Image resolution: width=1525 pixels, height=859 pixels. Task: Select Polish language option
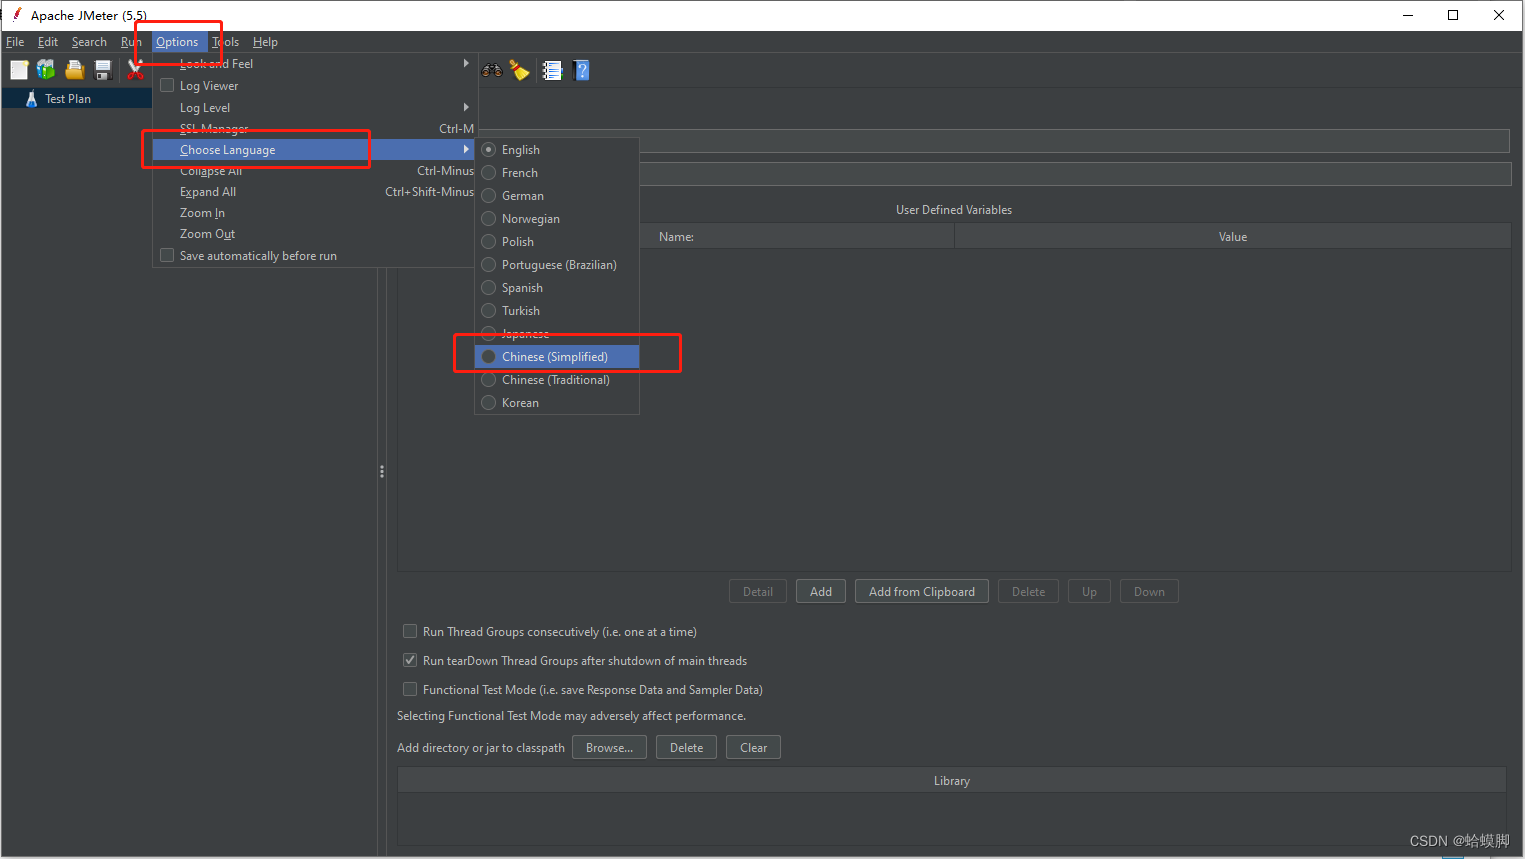pyautogui.click(x=557, y=242)
